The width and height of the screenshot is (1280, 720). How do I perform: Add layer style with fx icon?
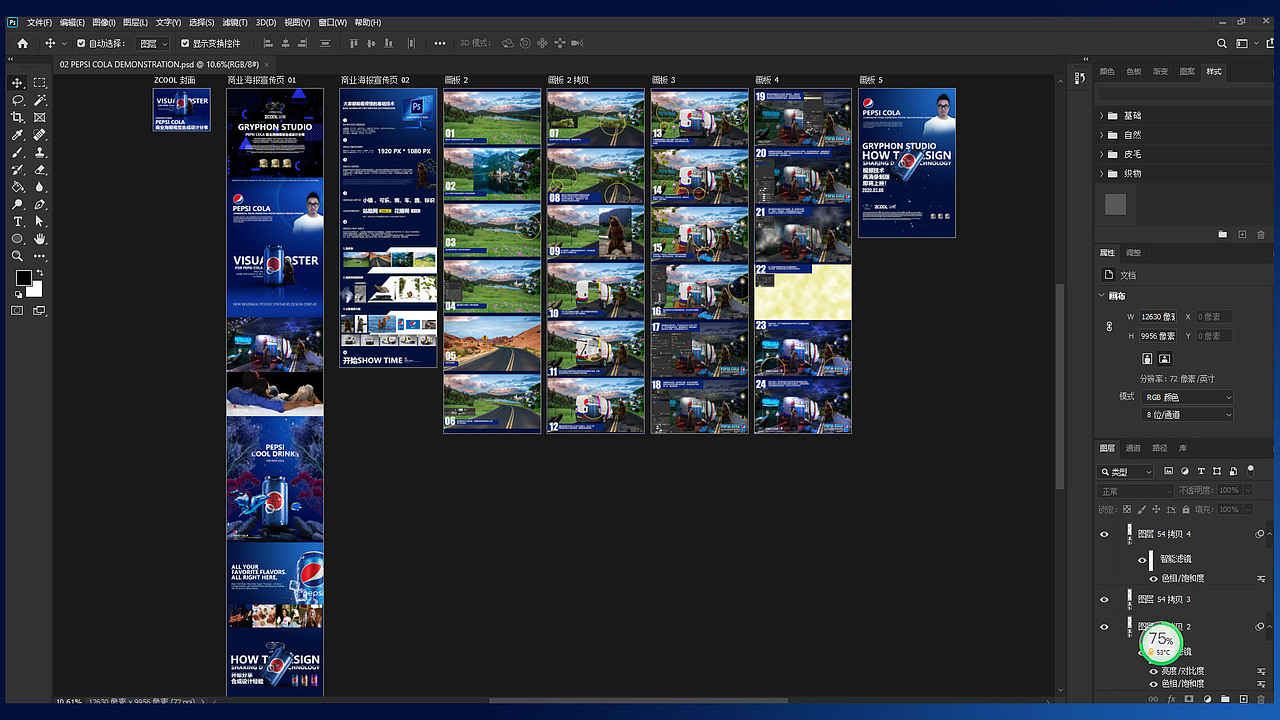pyautogui.click(x=1171, y=699)
